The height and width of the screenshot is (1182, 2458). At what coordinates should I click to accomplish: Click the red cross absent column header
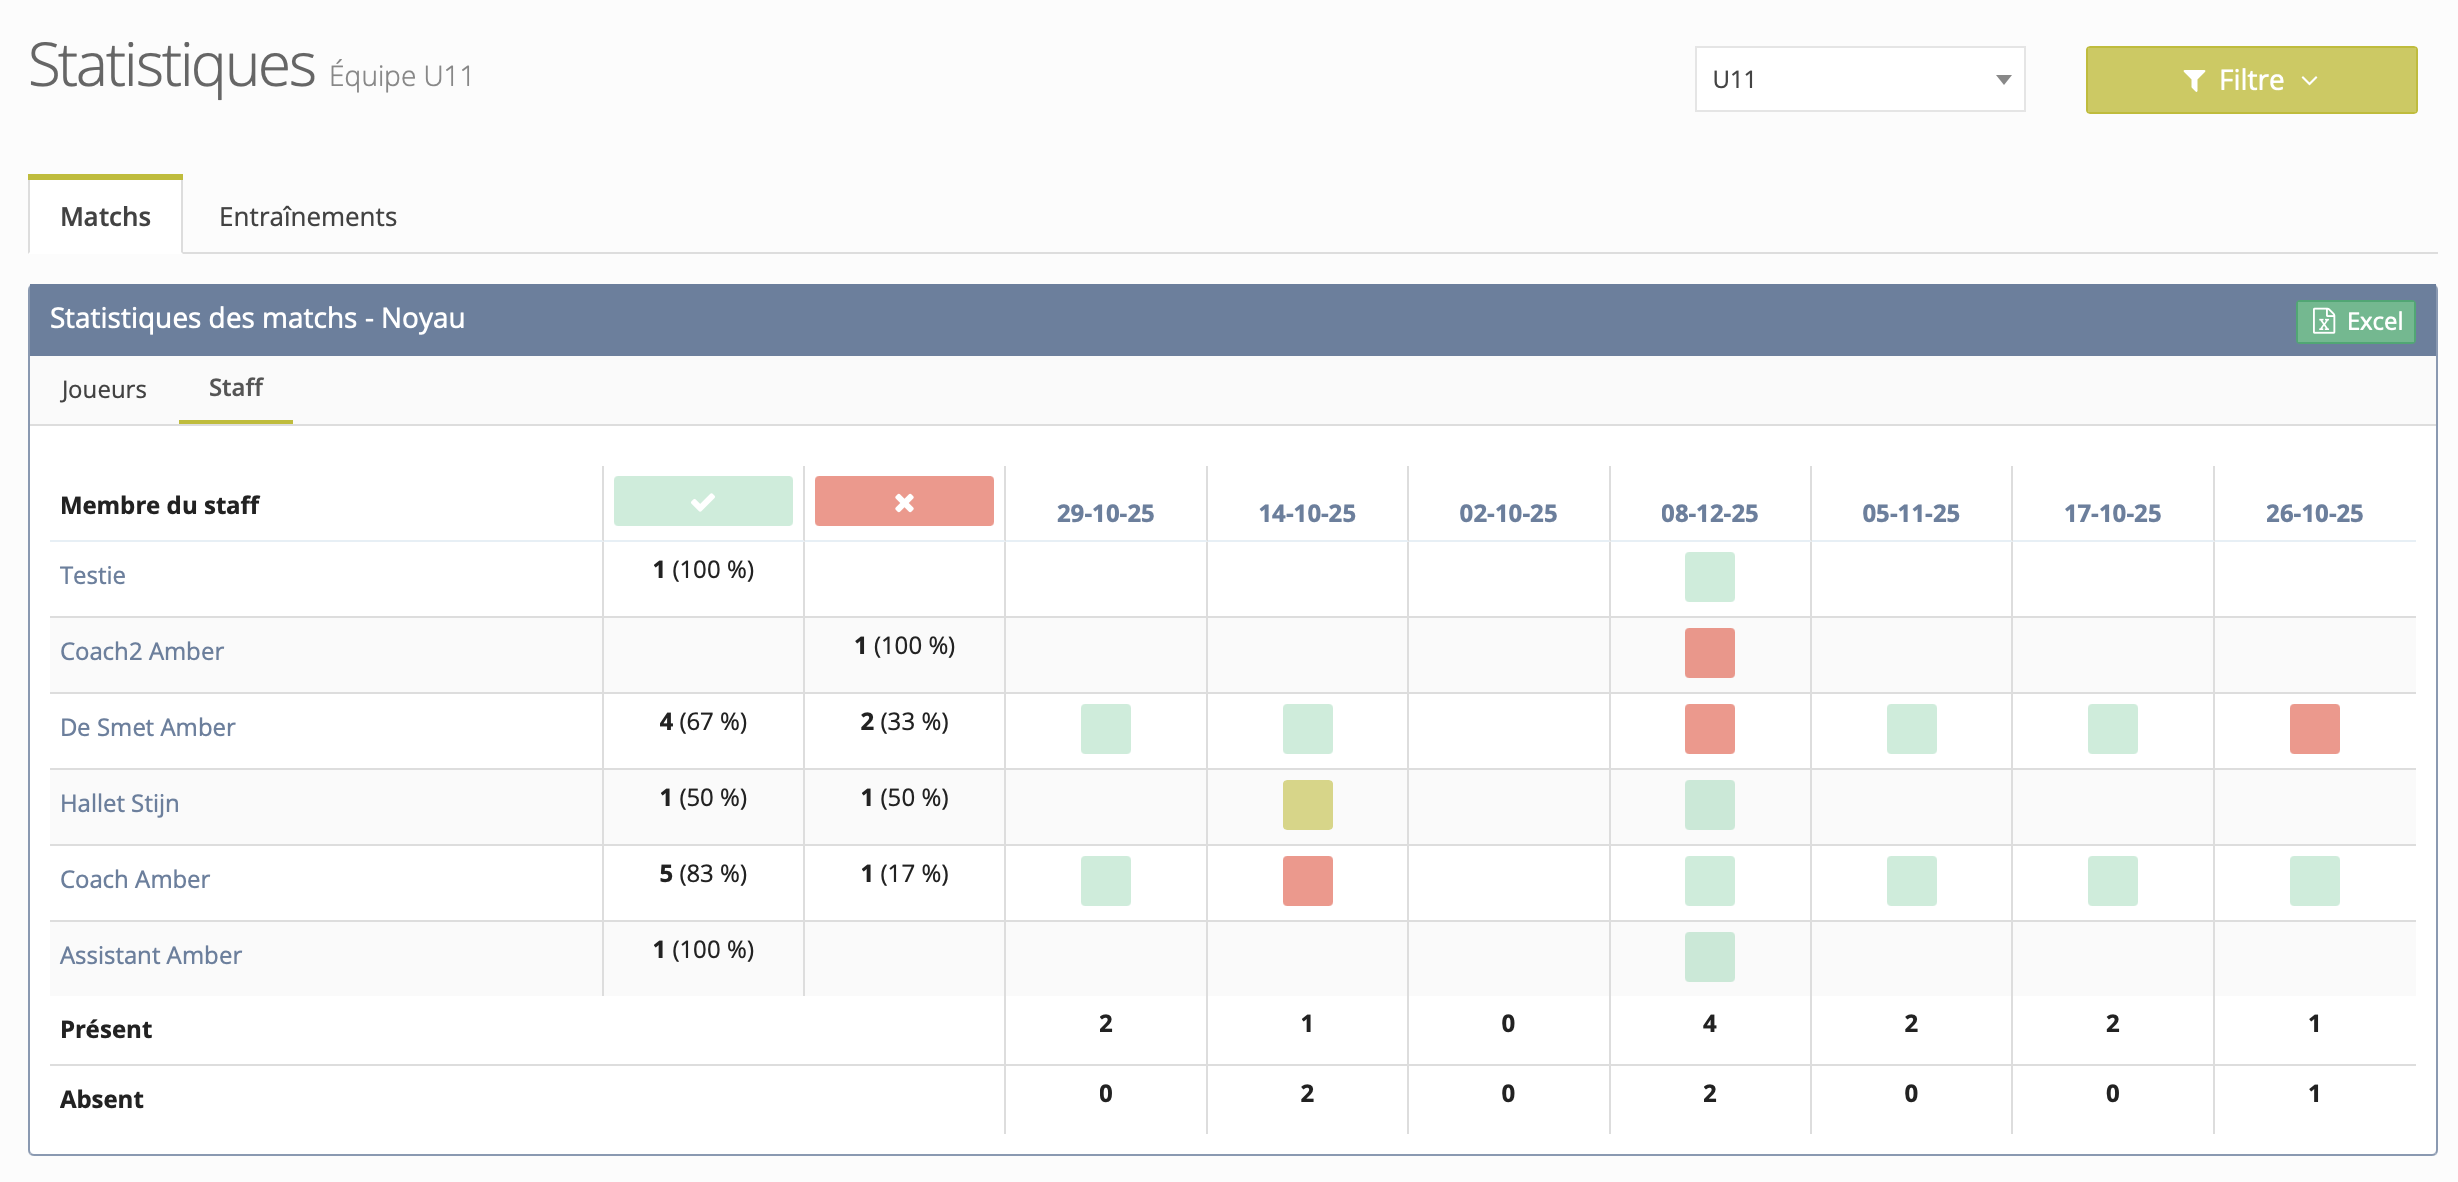[904, 501]
